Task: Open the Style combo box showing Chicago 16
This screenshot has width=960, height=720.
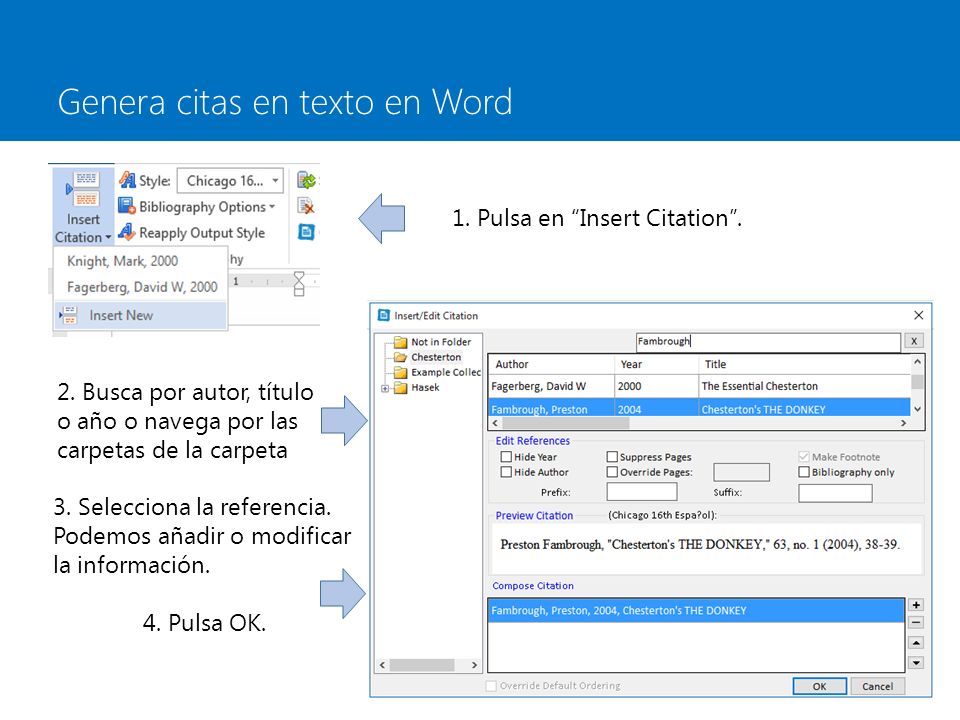Action: click(x=230, y=181)
